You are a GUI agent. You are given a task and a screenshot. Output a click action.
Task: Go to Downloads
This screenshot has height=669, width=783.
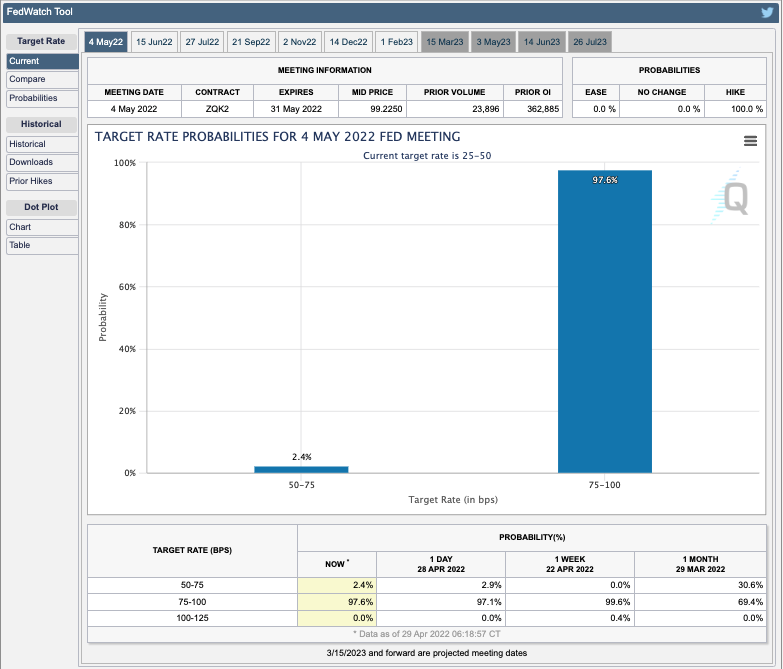pos(42,162)
